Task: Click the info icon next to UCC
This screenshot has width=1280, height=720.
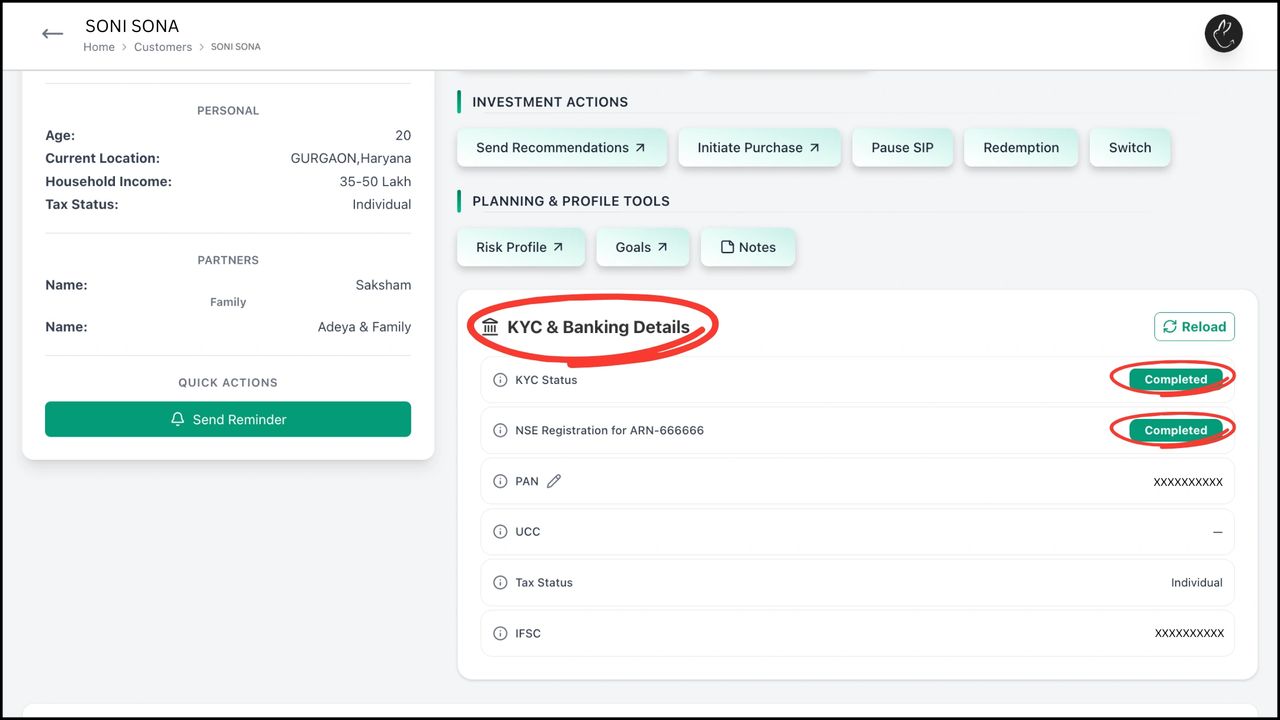Action: [x=499, y=531]
